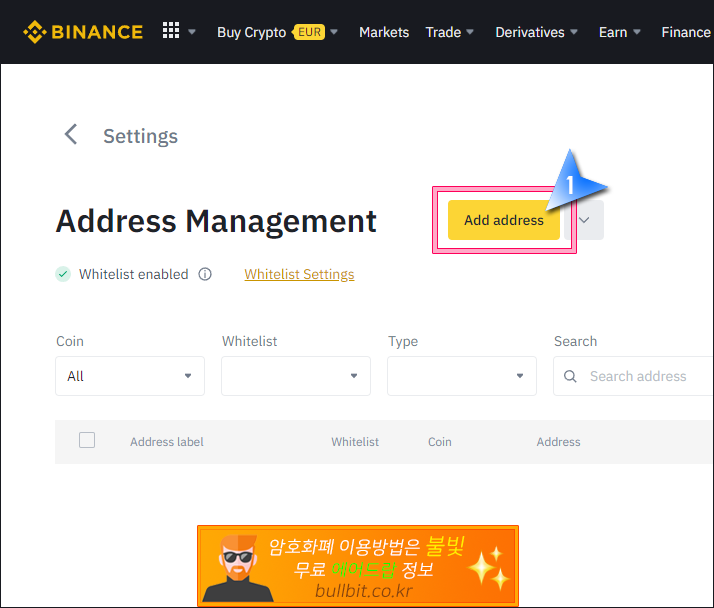714x608 pixels.
Task: Click the magnifier icon in search box
Action: [x=570, y=376]
